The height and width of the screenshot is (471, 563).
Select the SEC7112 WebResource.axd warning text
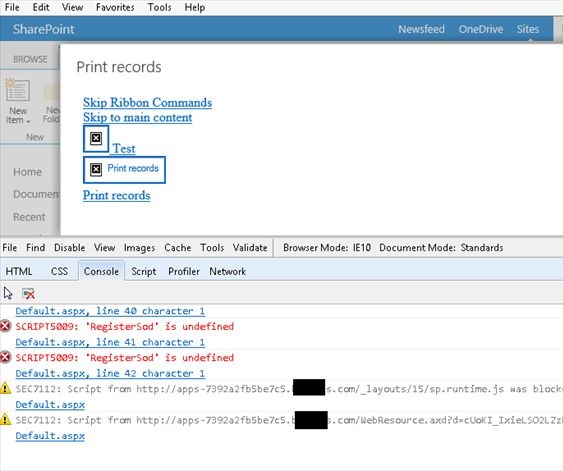pyautogui.click(x=289, y=420)
